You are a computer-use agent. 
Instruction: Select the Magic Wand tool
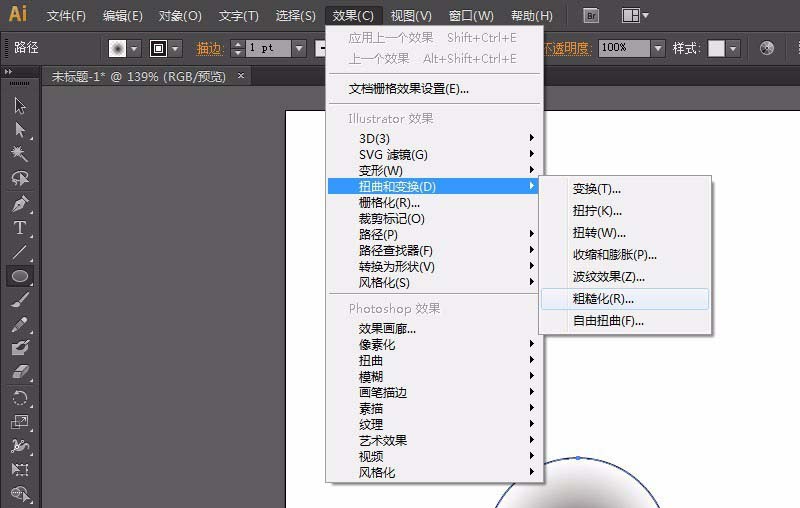[x=20, y=154]
